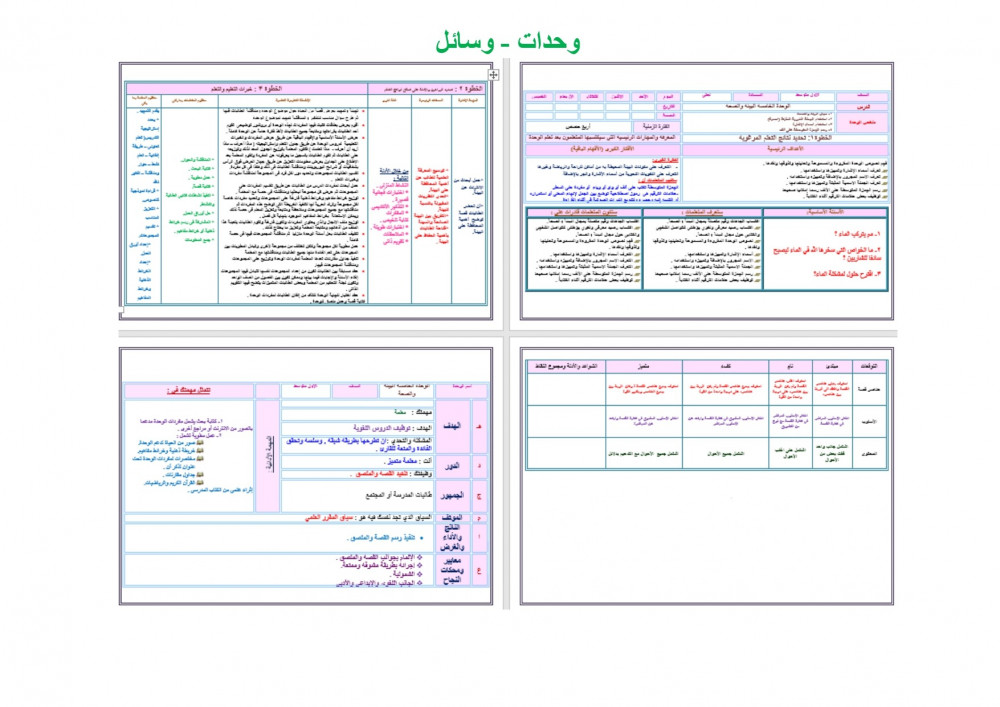
Task: Click the table move handle icon
Action: [x=493, y=74]
